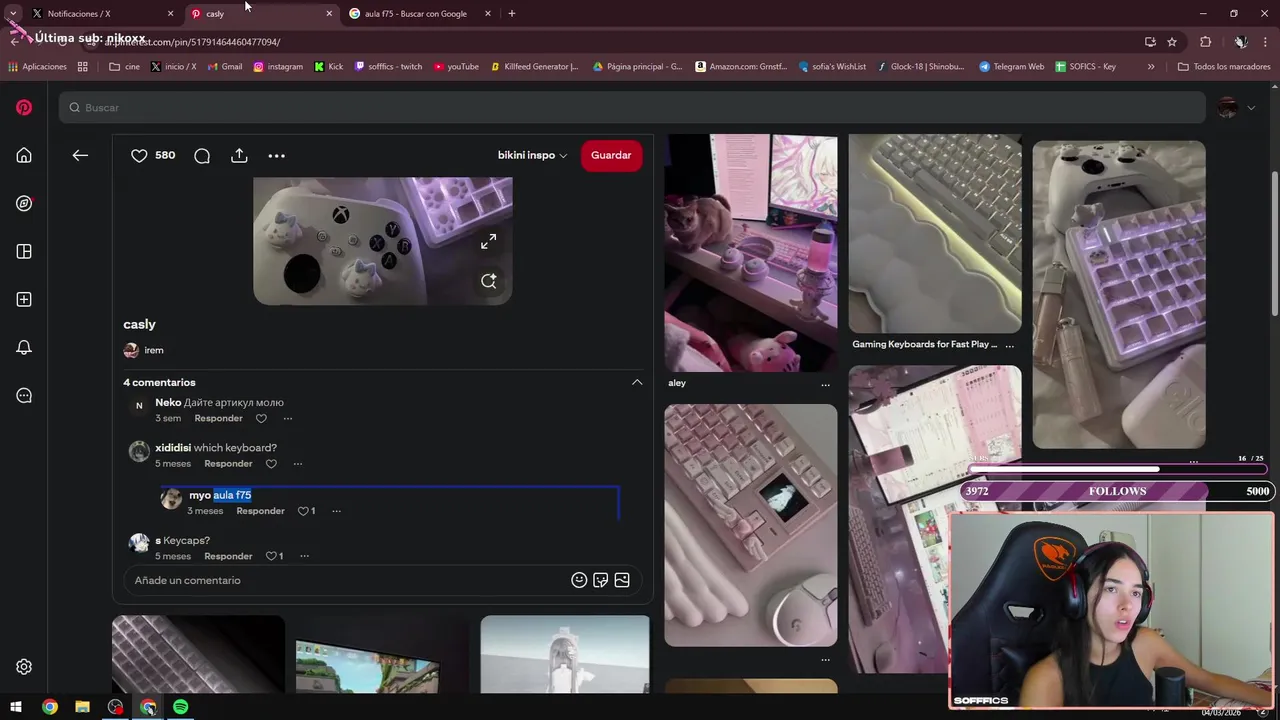Open messages chat icon in sidebar
Image resolution: width=1280 pixels, height=720 pixels.
(24, 395)
